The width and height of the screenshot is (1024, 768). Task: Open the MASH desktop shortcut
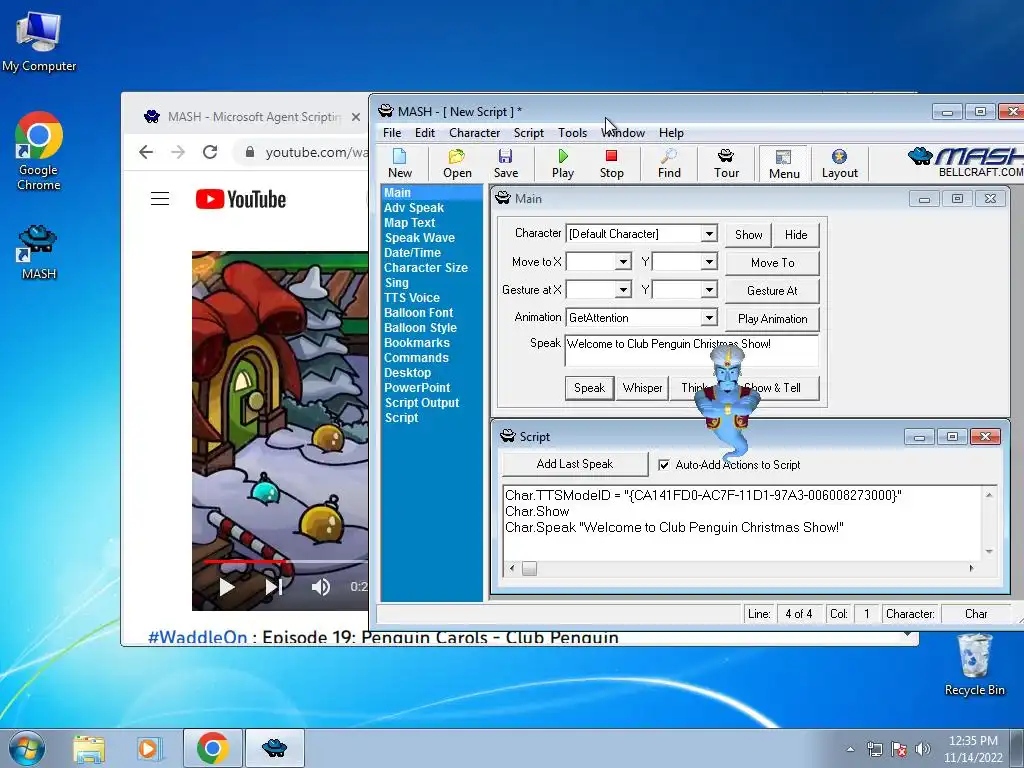point(39,253)
